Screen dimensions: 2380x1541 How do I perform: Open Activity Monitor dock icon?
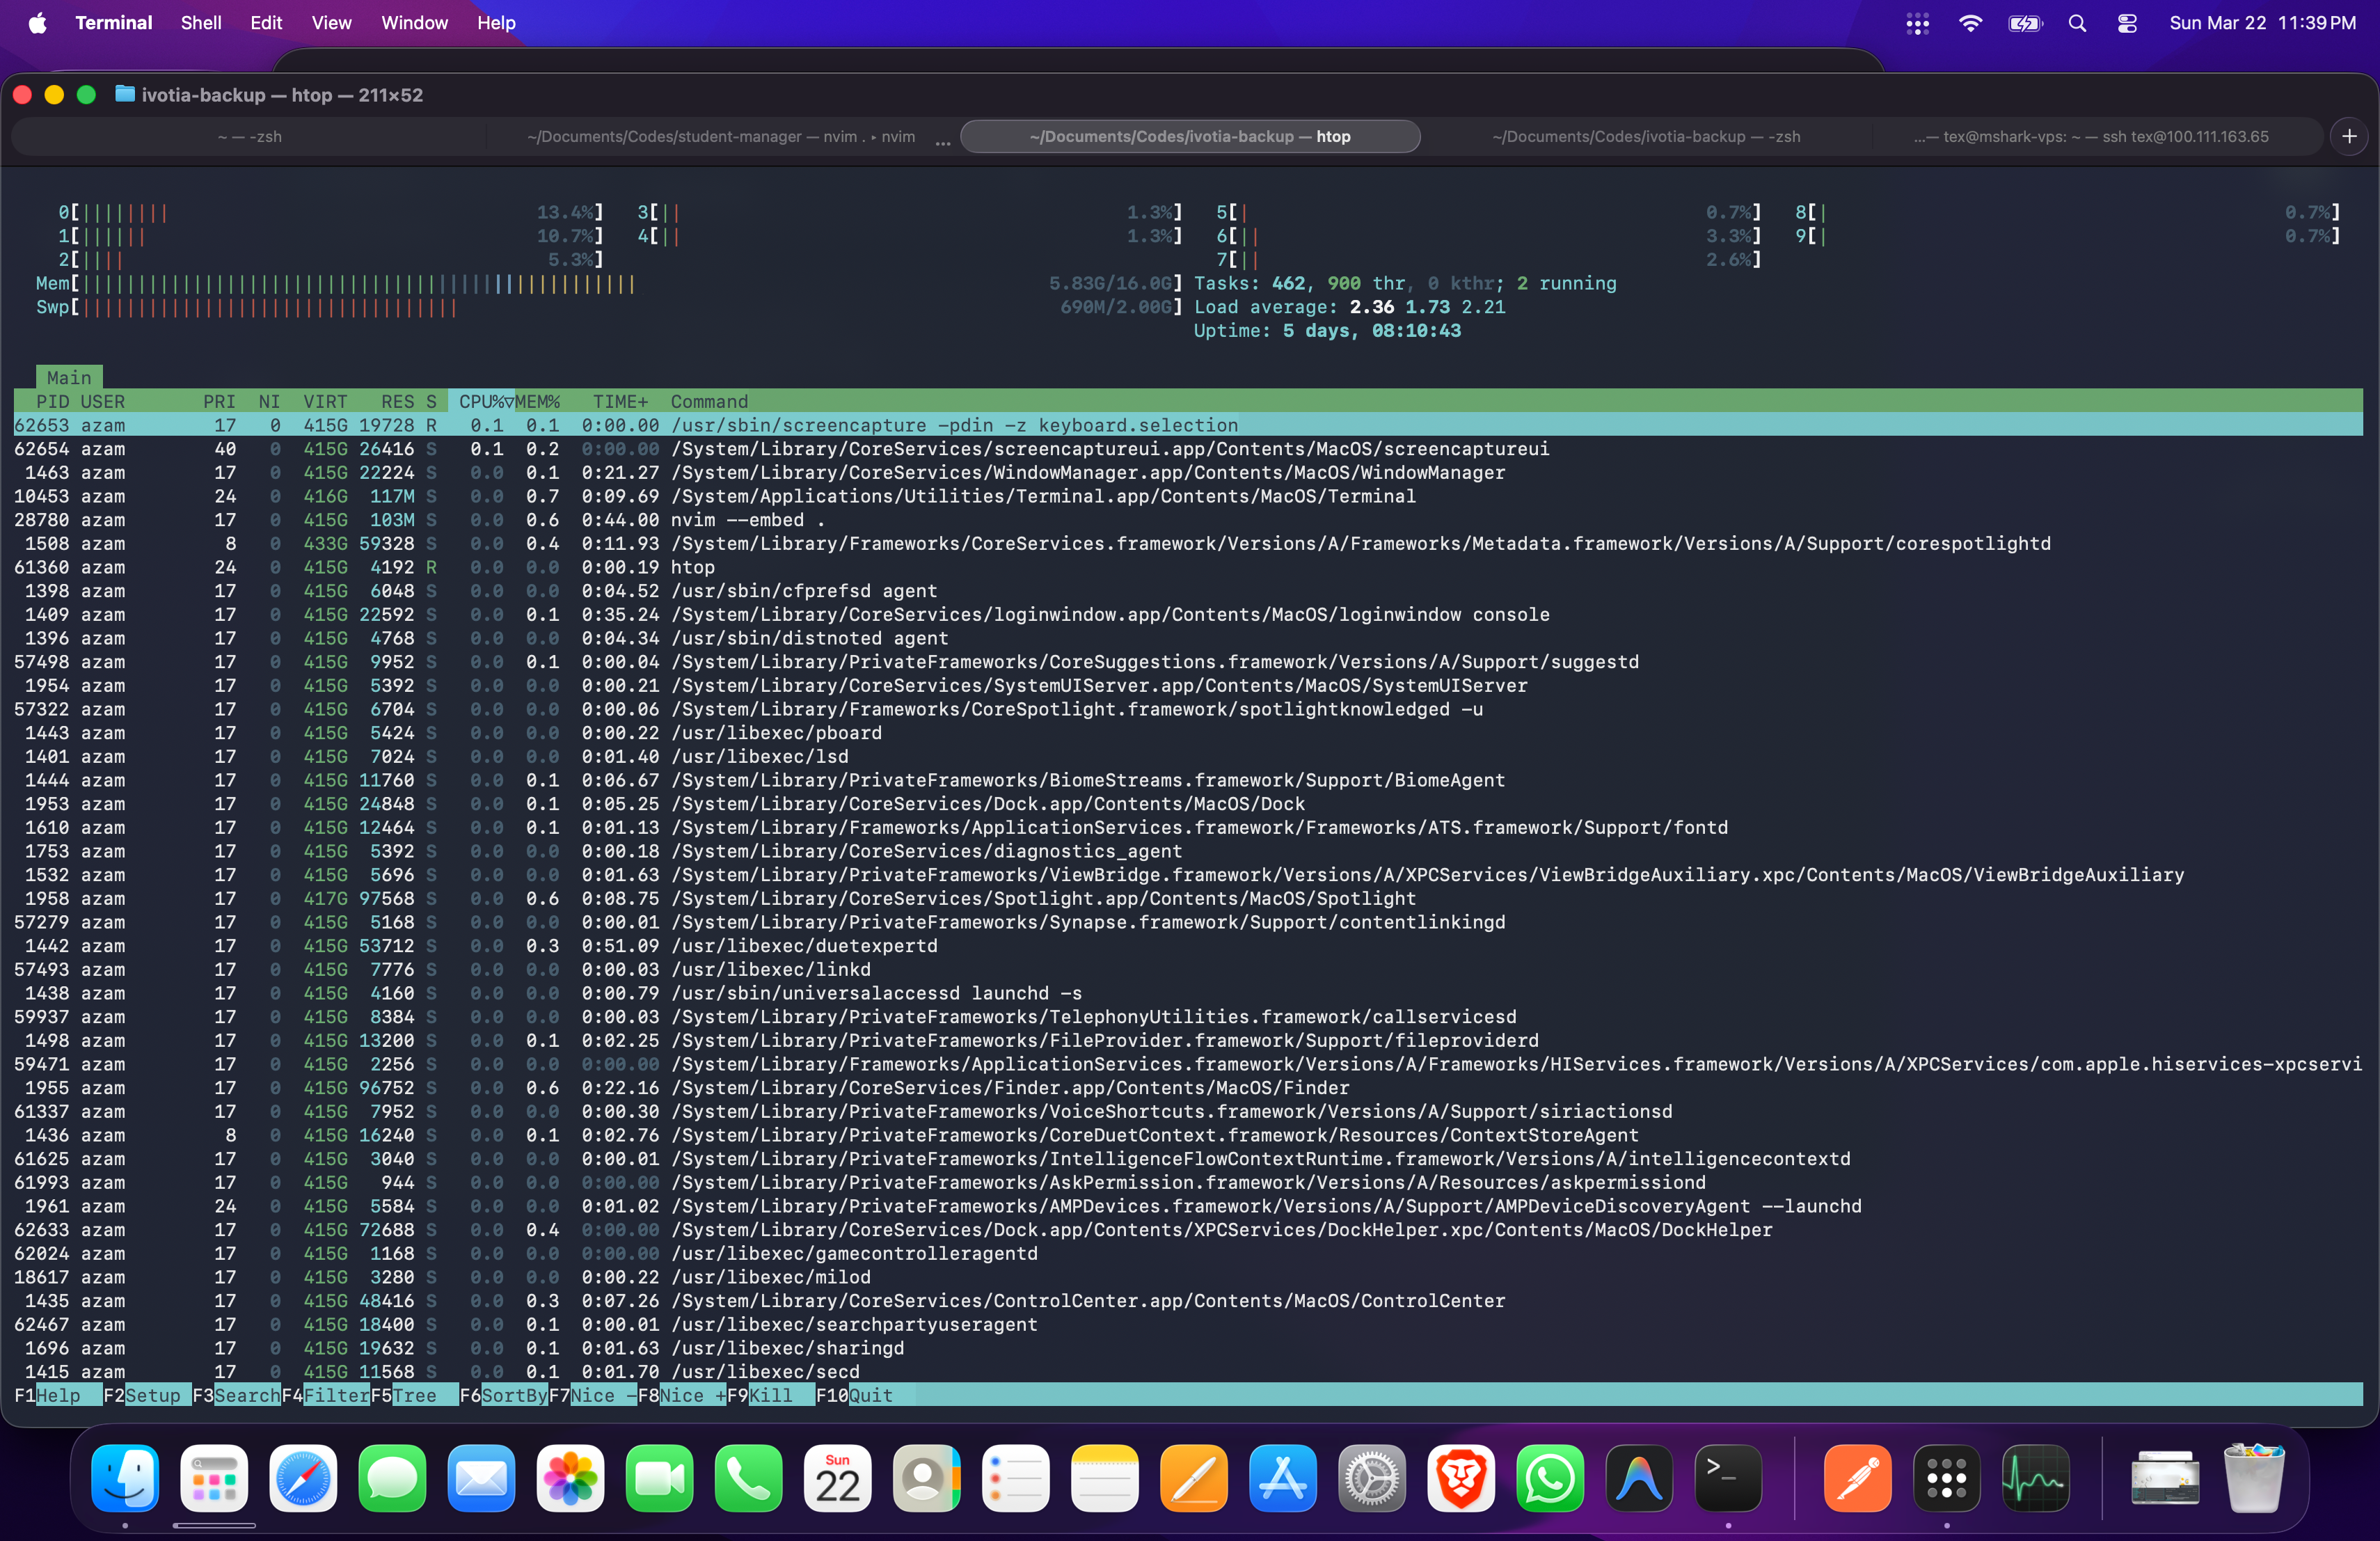(2035, 1478)
